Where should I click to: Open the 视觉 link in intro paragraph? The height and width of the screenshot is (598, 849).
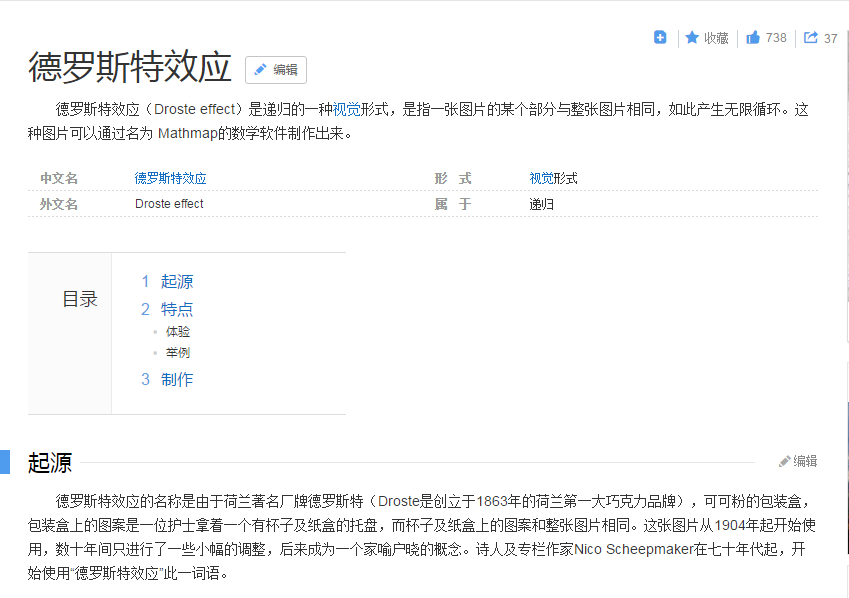pyautogui.click(x=347, y=109)
